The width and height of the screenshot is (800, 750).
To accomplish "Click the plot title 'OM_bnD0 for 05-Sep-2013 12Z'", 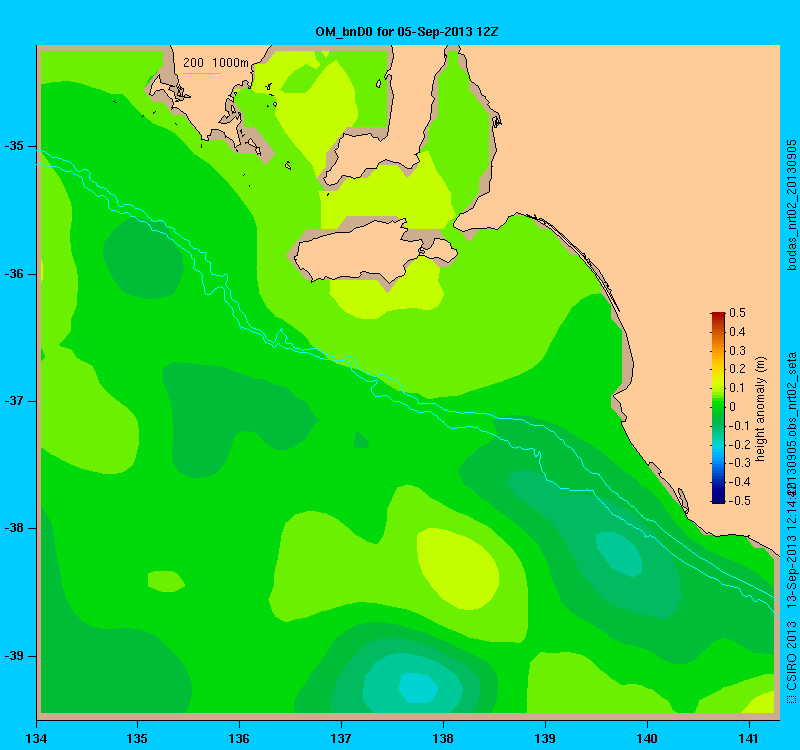I will click(x=407, y=32).
